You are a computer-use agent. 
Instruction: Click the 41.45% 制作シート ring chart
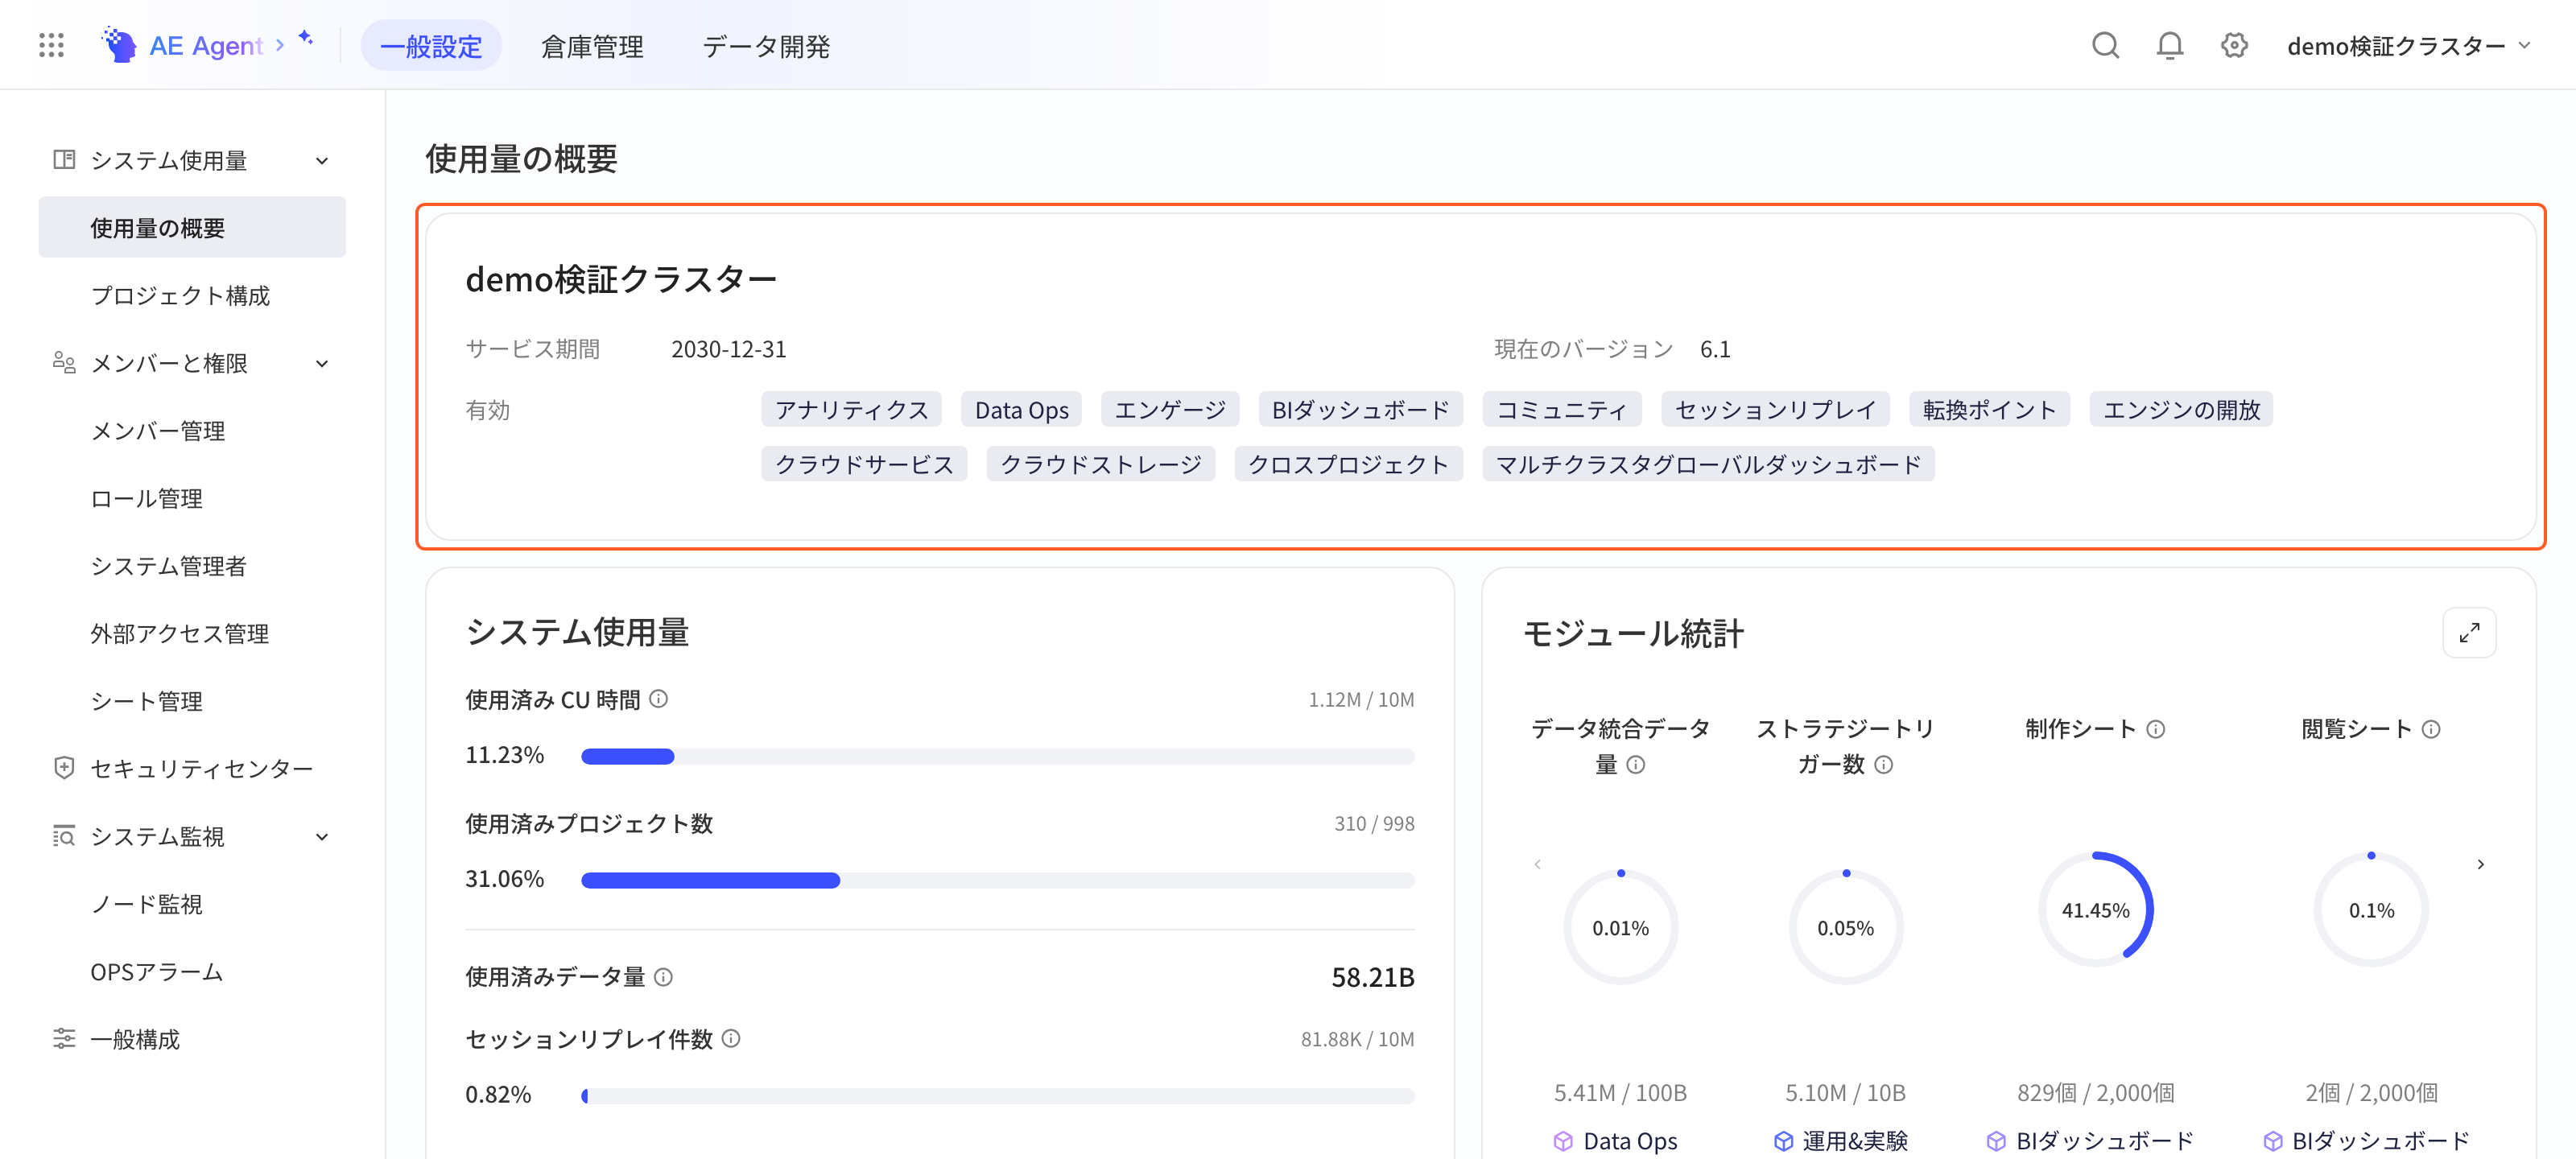click(2095, 910)
